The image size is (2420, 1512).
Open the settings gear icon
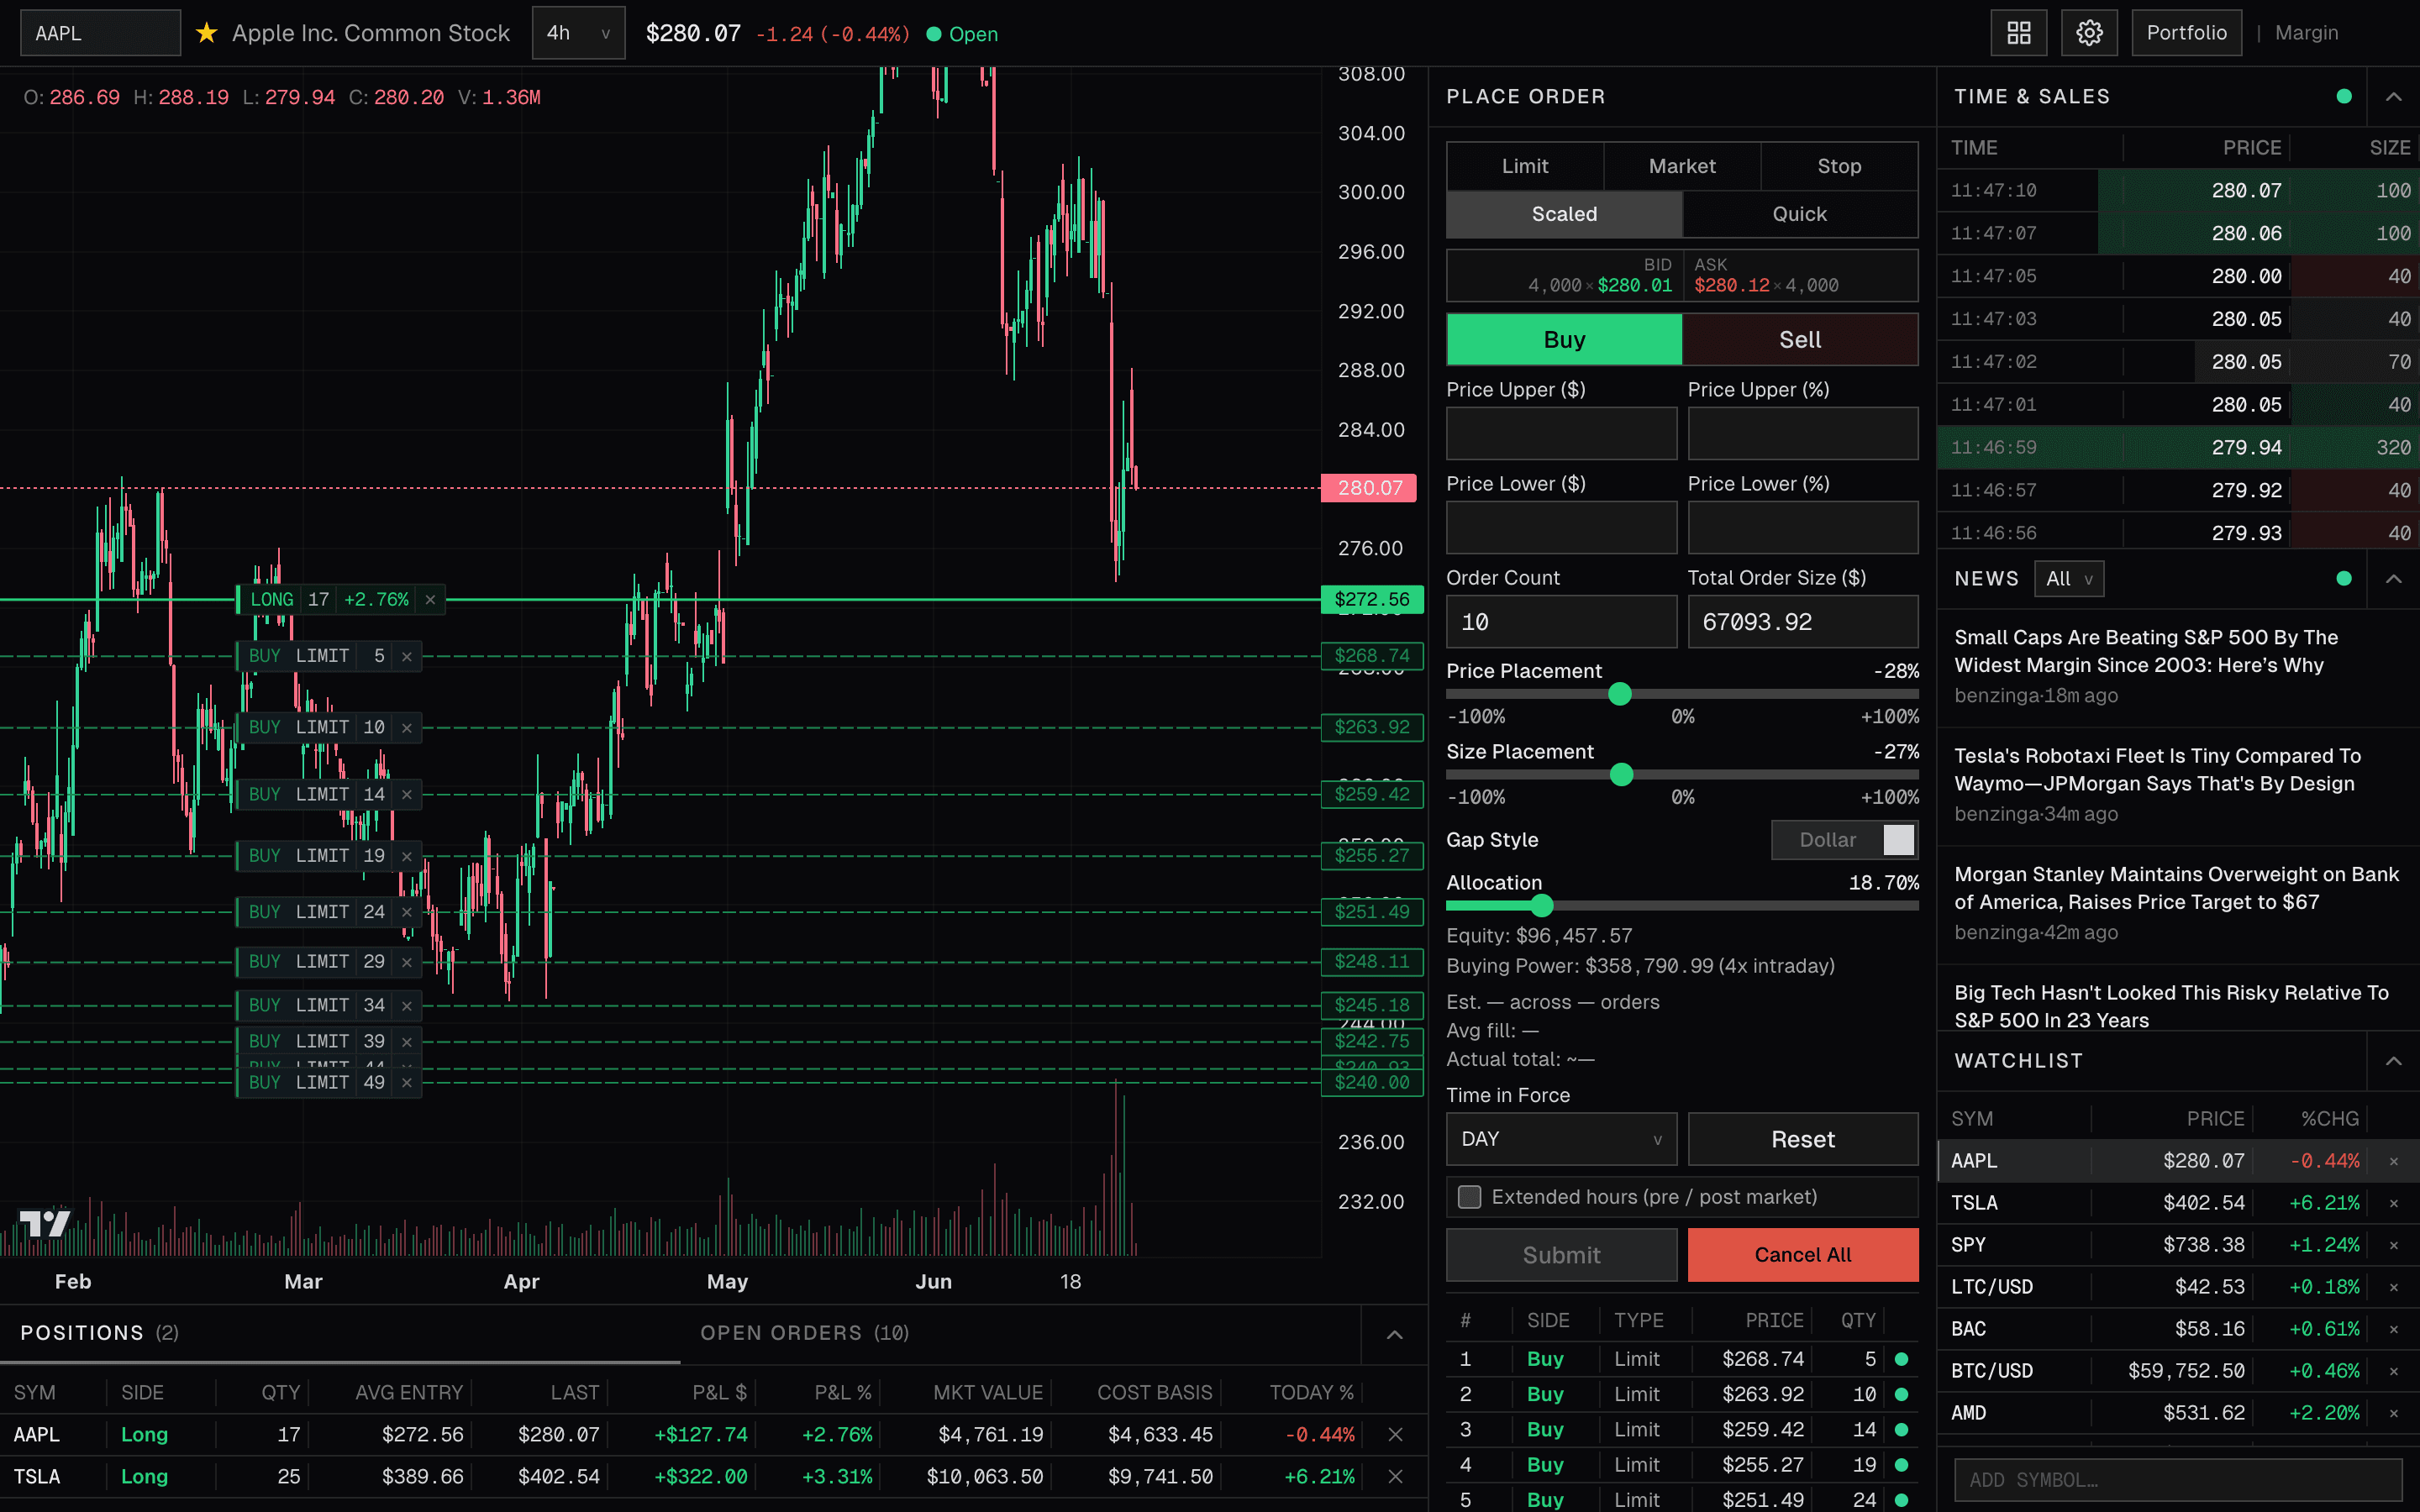[x=2088, y=33]
